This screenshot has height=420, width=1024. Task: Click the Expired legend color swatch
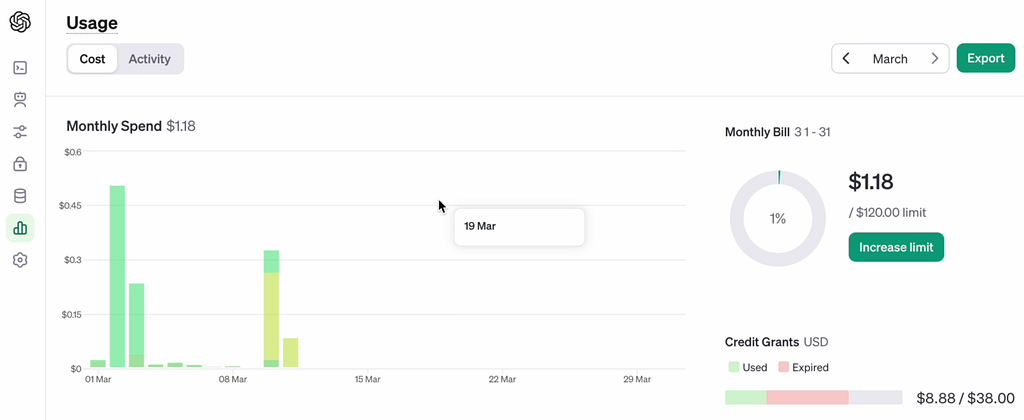pyautogui.click(x=783, y=367)
